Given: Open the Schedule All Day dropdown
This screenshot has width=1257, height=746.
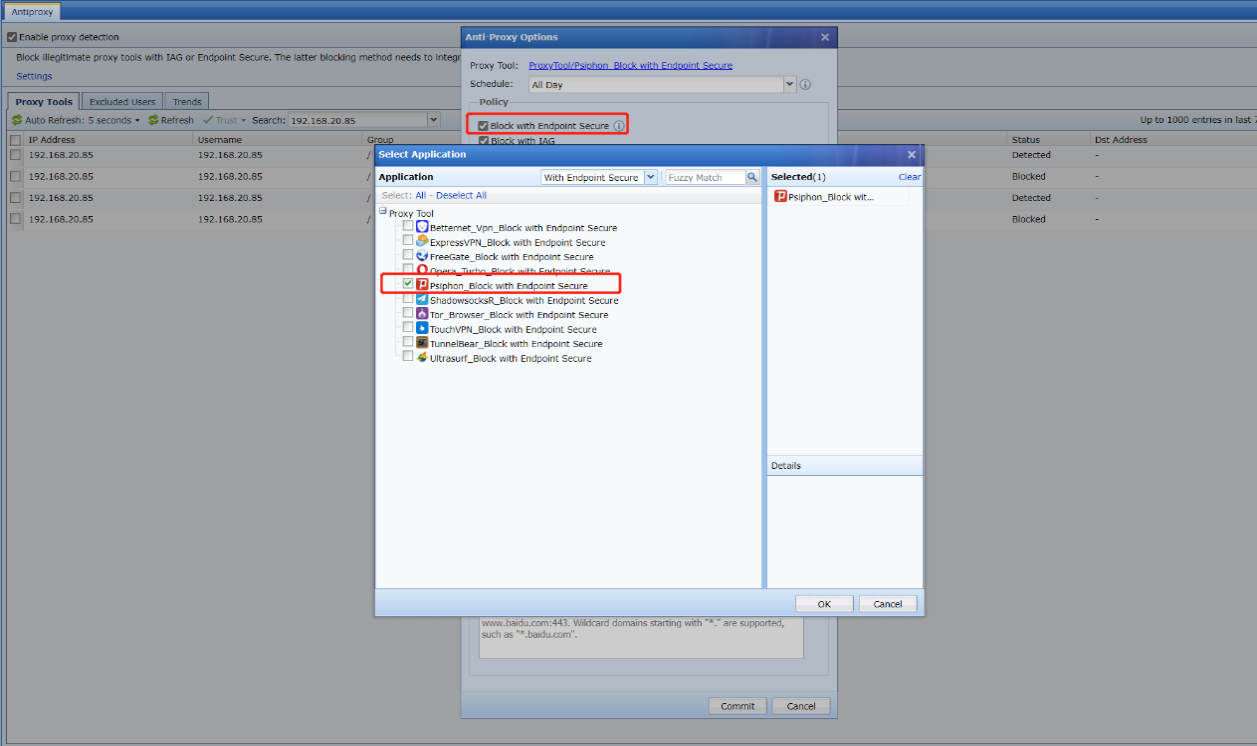Looking at the screenshot, I should click(790, 85).
